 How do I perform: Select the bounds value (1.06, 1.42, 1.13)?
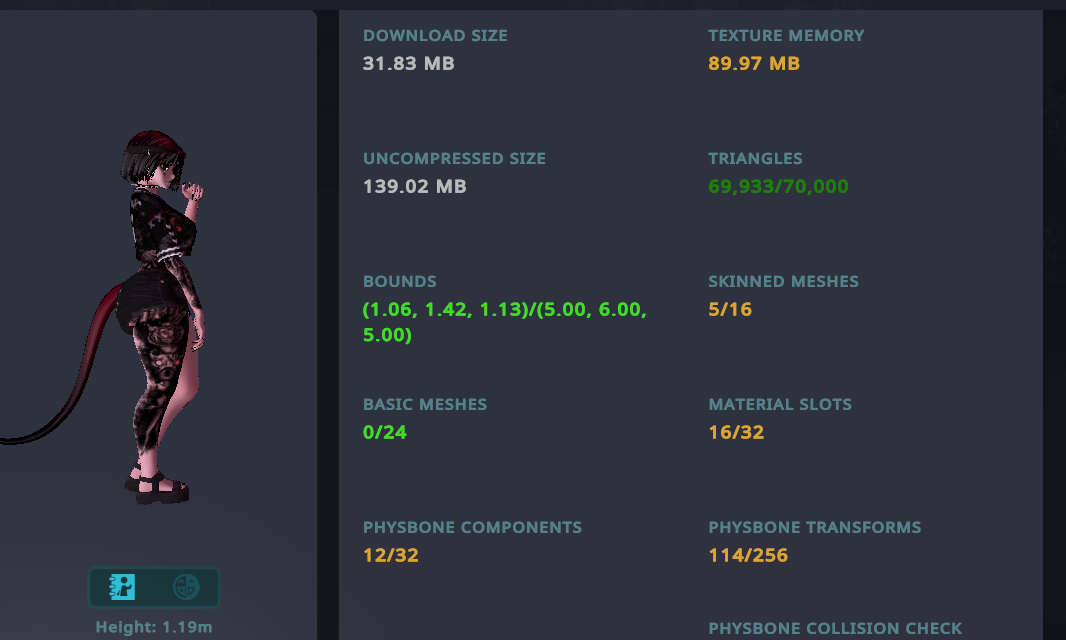click(x=504, y=322)
